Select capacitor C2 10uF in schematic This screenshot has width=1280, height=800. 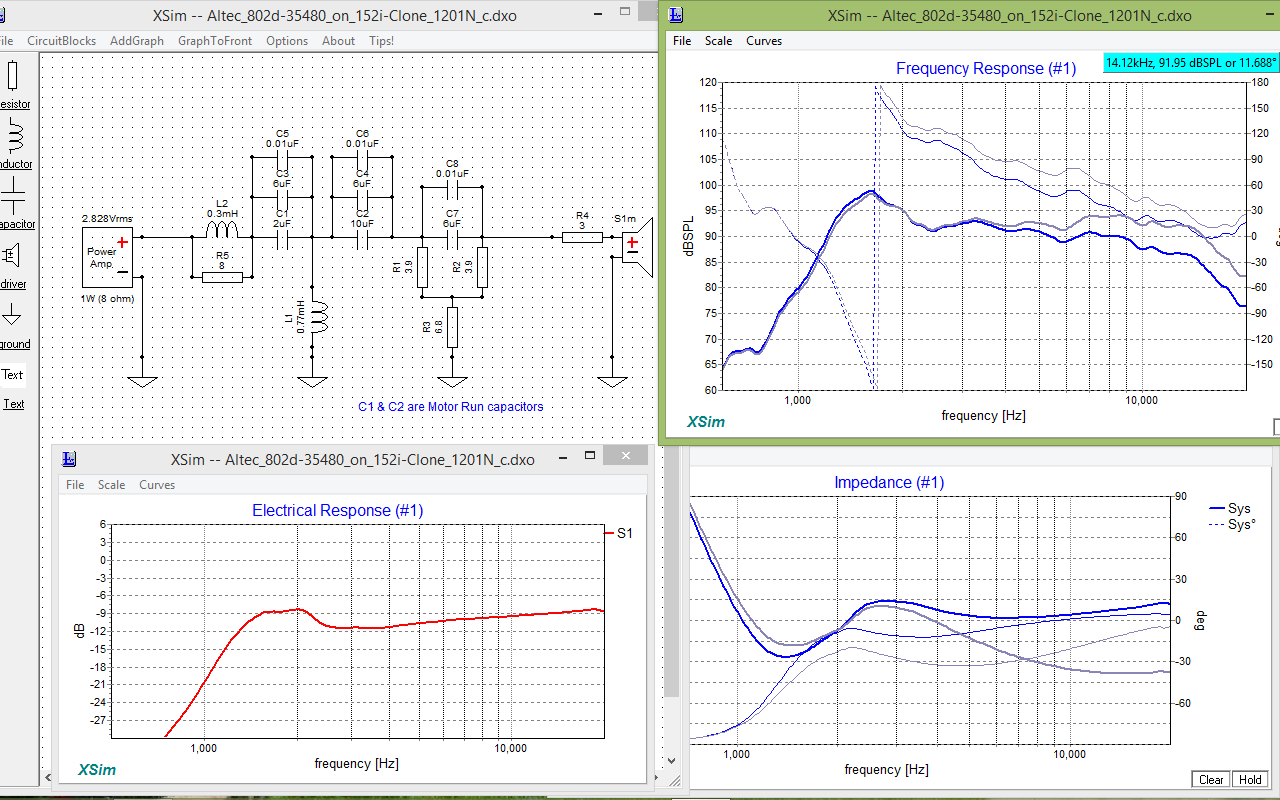point(362,238)
